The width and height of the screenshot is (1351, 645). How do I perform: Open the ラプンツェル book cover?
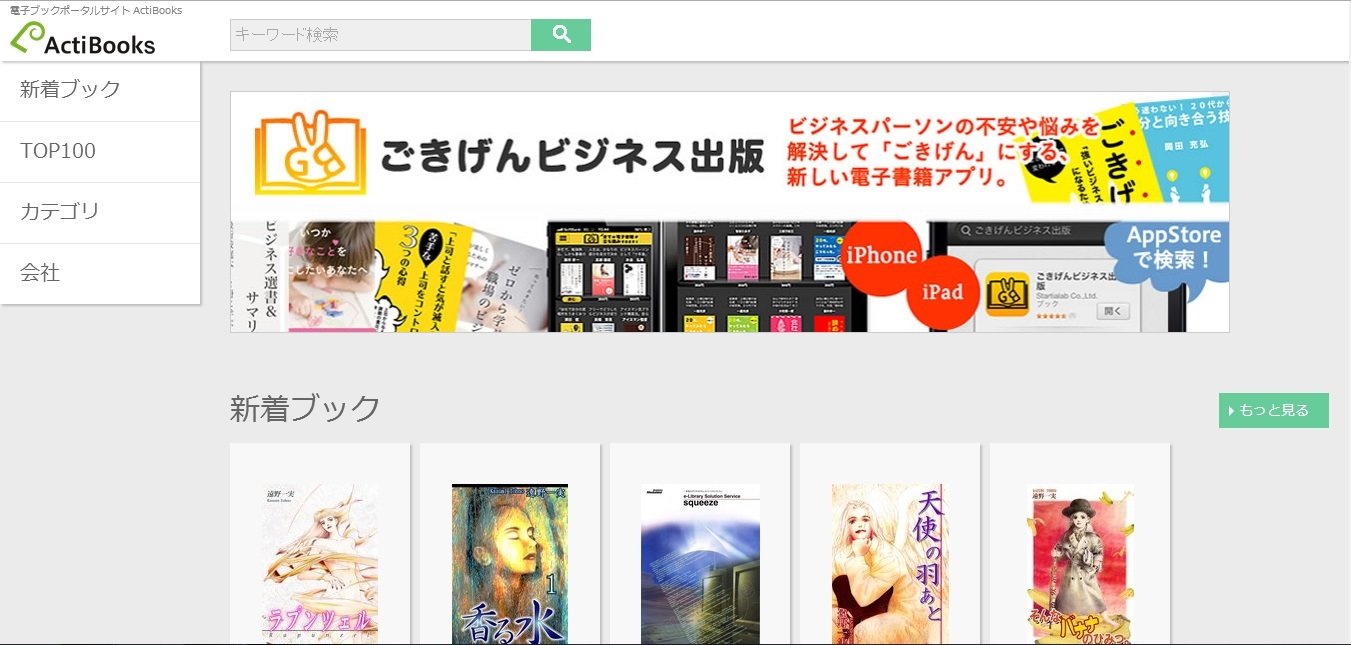[x=320, y=564]
